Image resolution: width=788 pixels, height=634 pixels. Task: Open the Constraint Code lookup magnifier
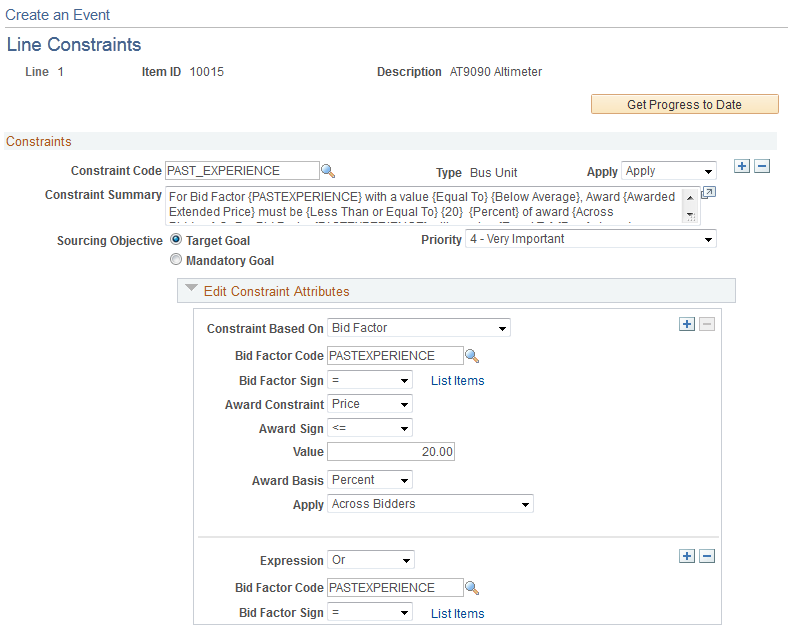[328, 171]
